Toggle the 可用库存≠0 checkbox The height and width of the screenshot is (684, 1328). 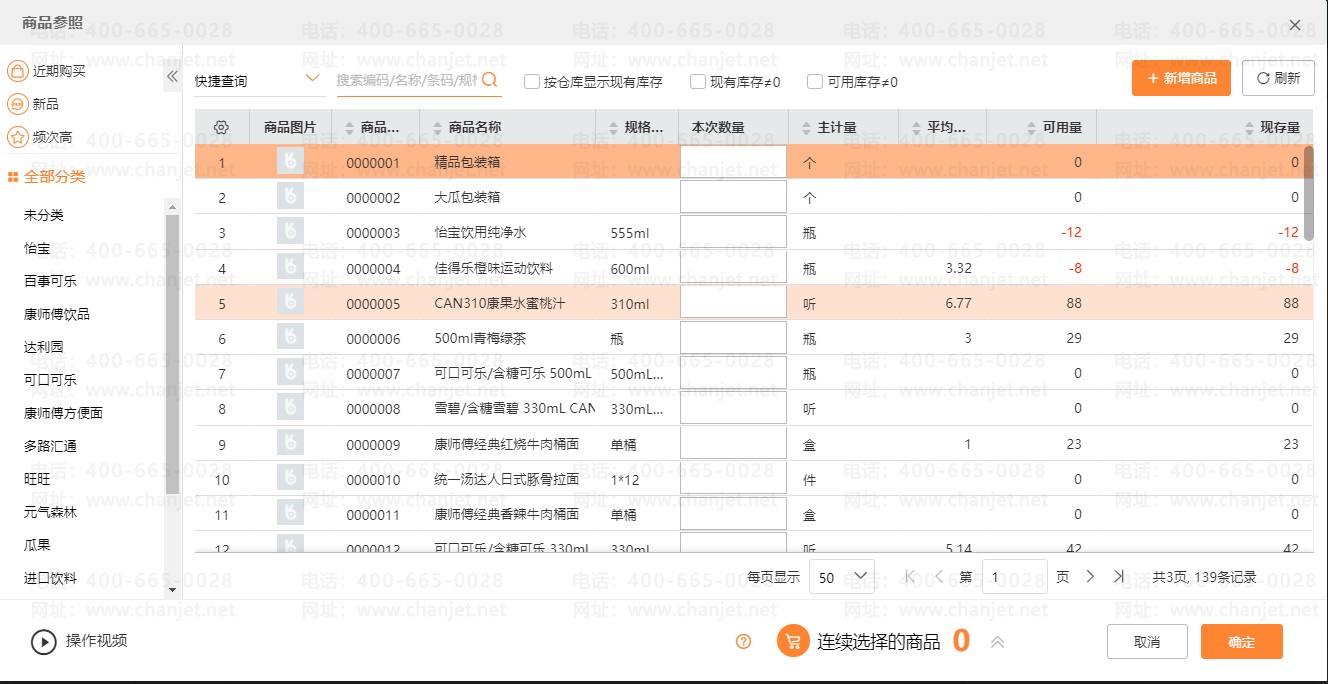click(815, 82)
